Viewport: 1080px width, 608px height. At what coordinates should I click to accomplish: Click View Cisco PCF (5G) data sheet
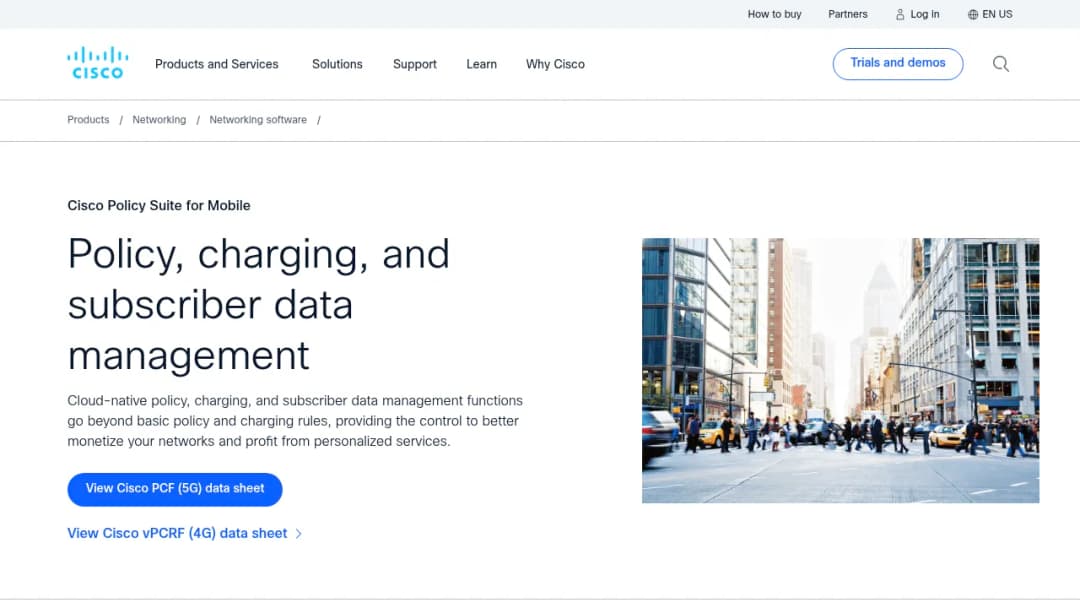click(175, 489)
